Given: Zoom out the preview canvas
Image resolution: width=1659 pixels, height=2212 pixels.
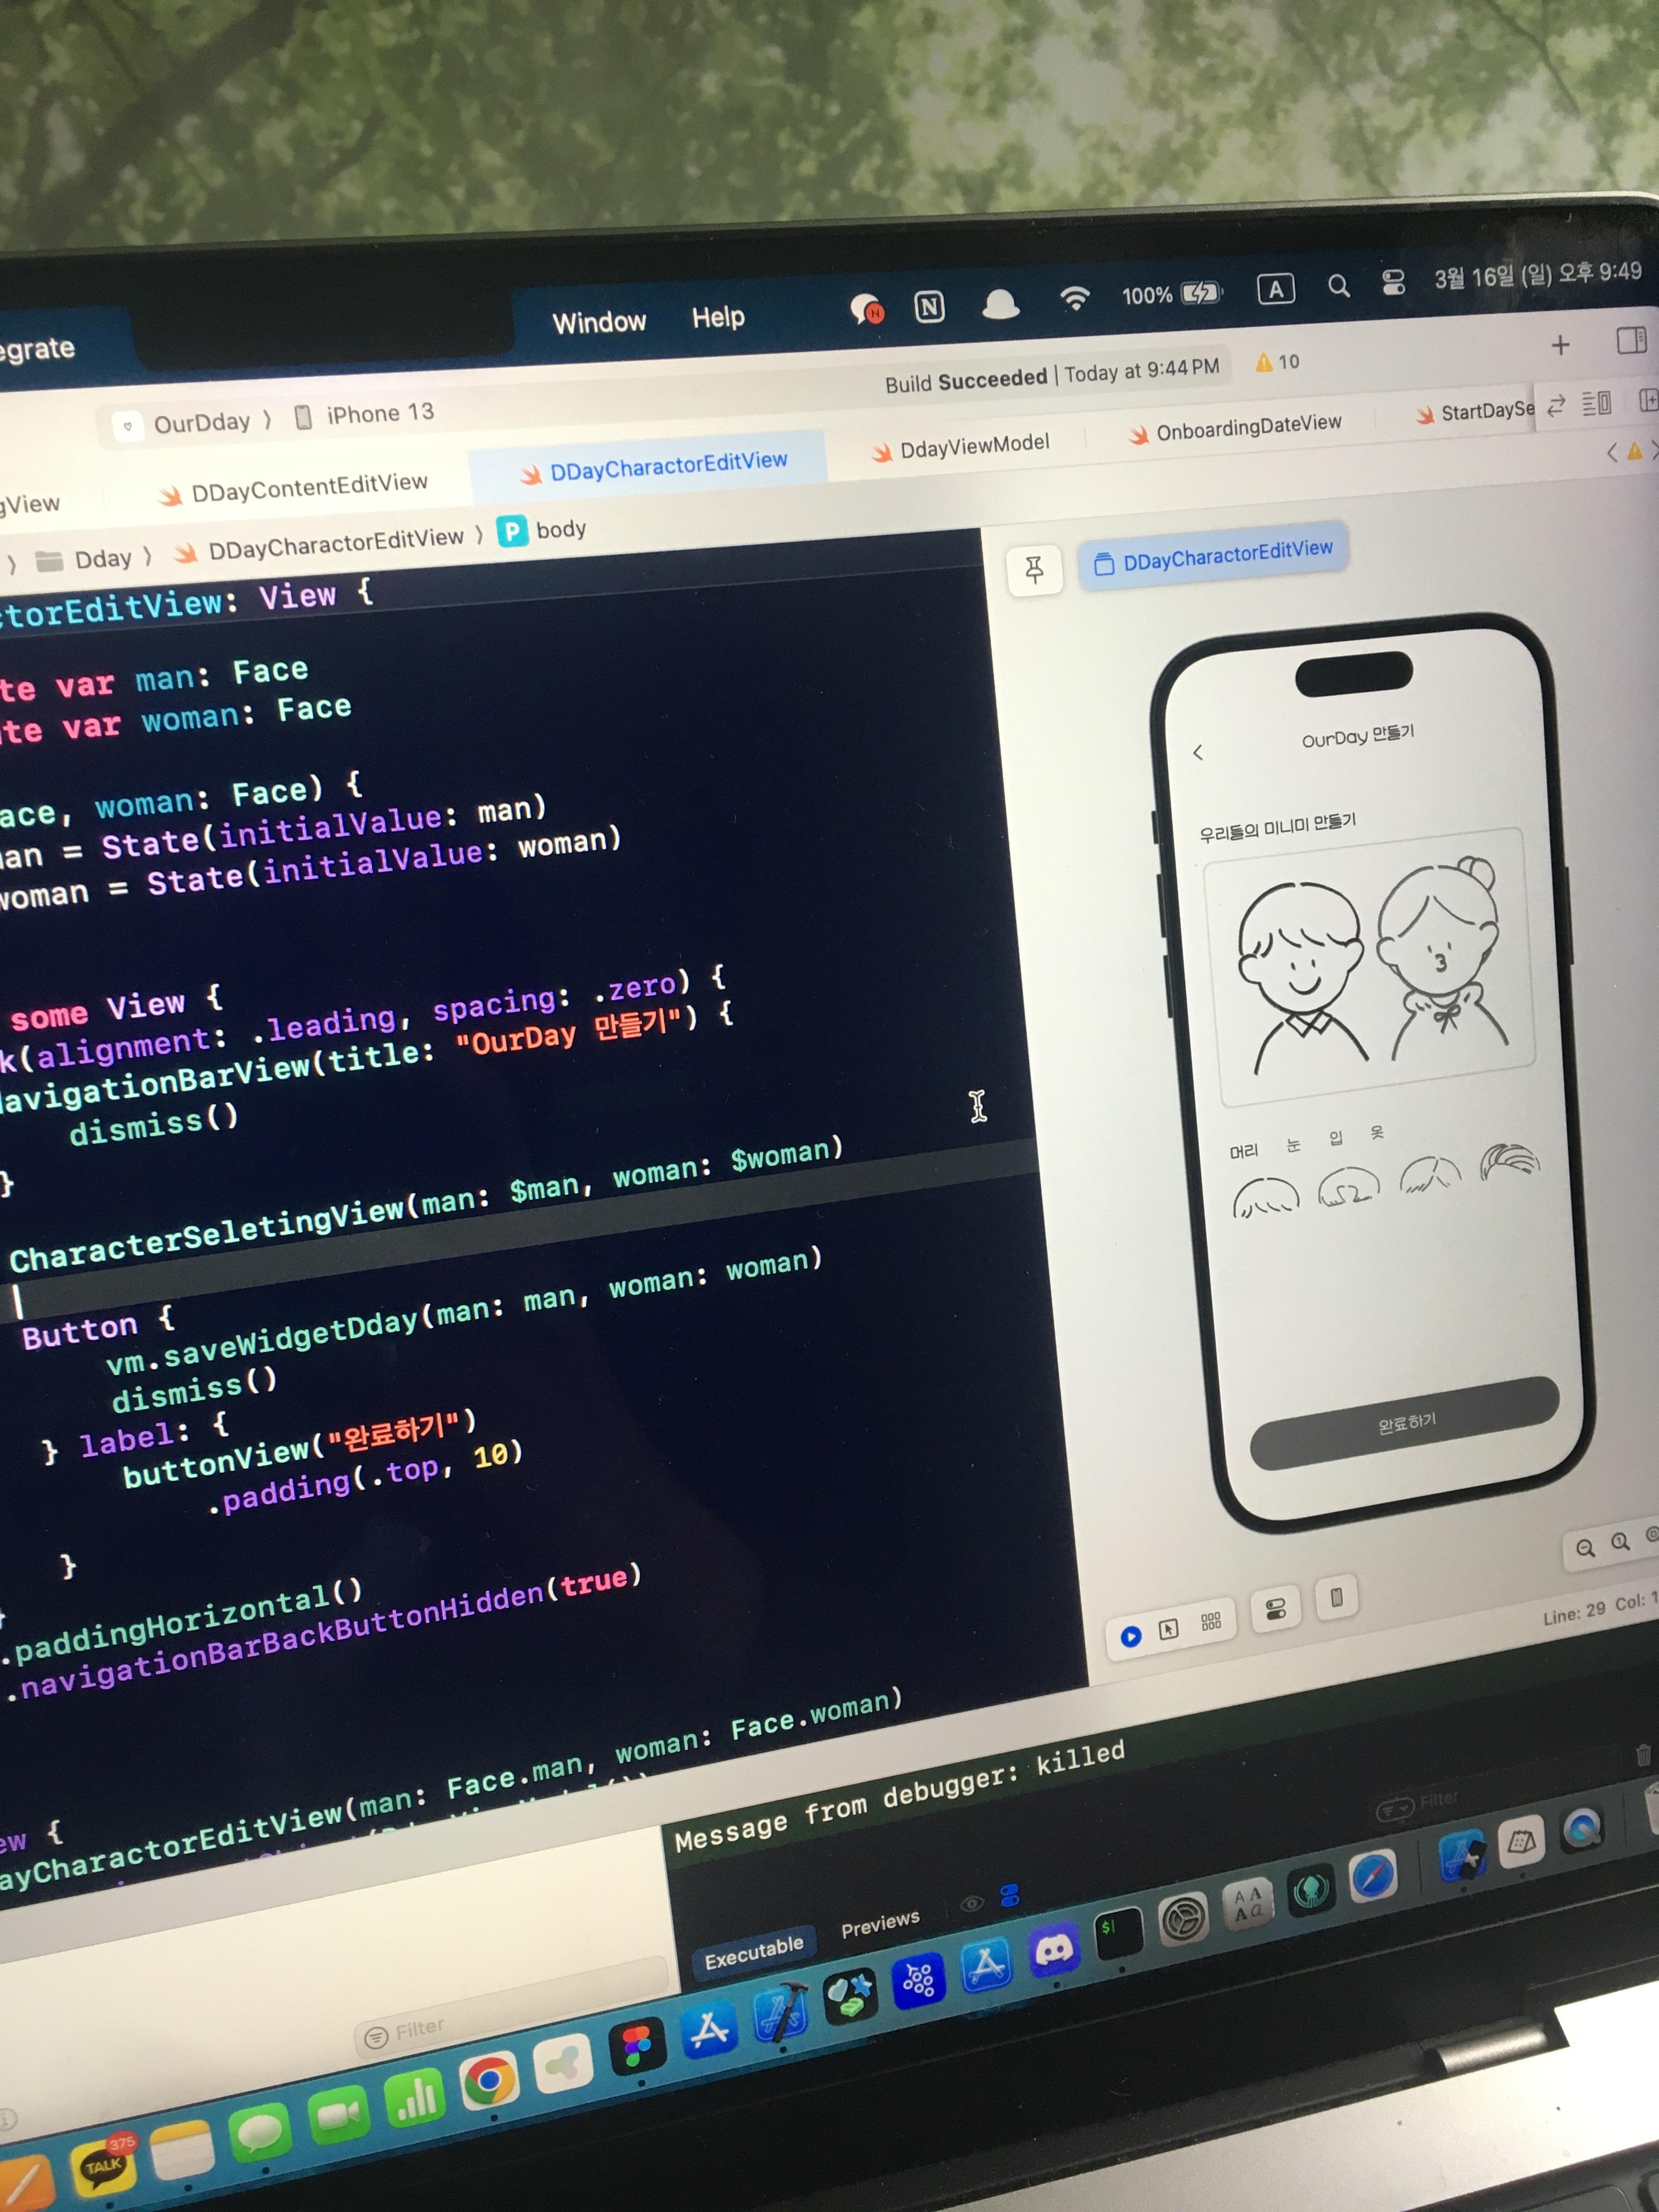Looking at the screenshot, I should 1585,1548.
